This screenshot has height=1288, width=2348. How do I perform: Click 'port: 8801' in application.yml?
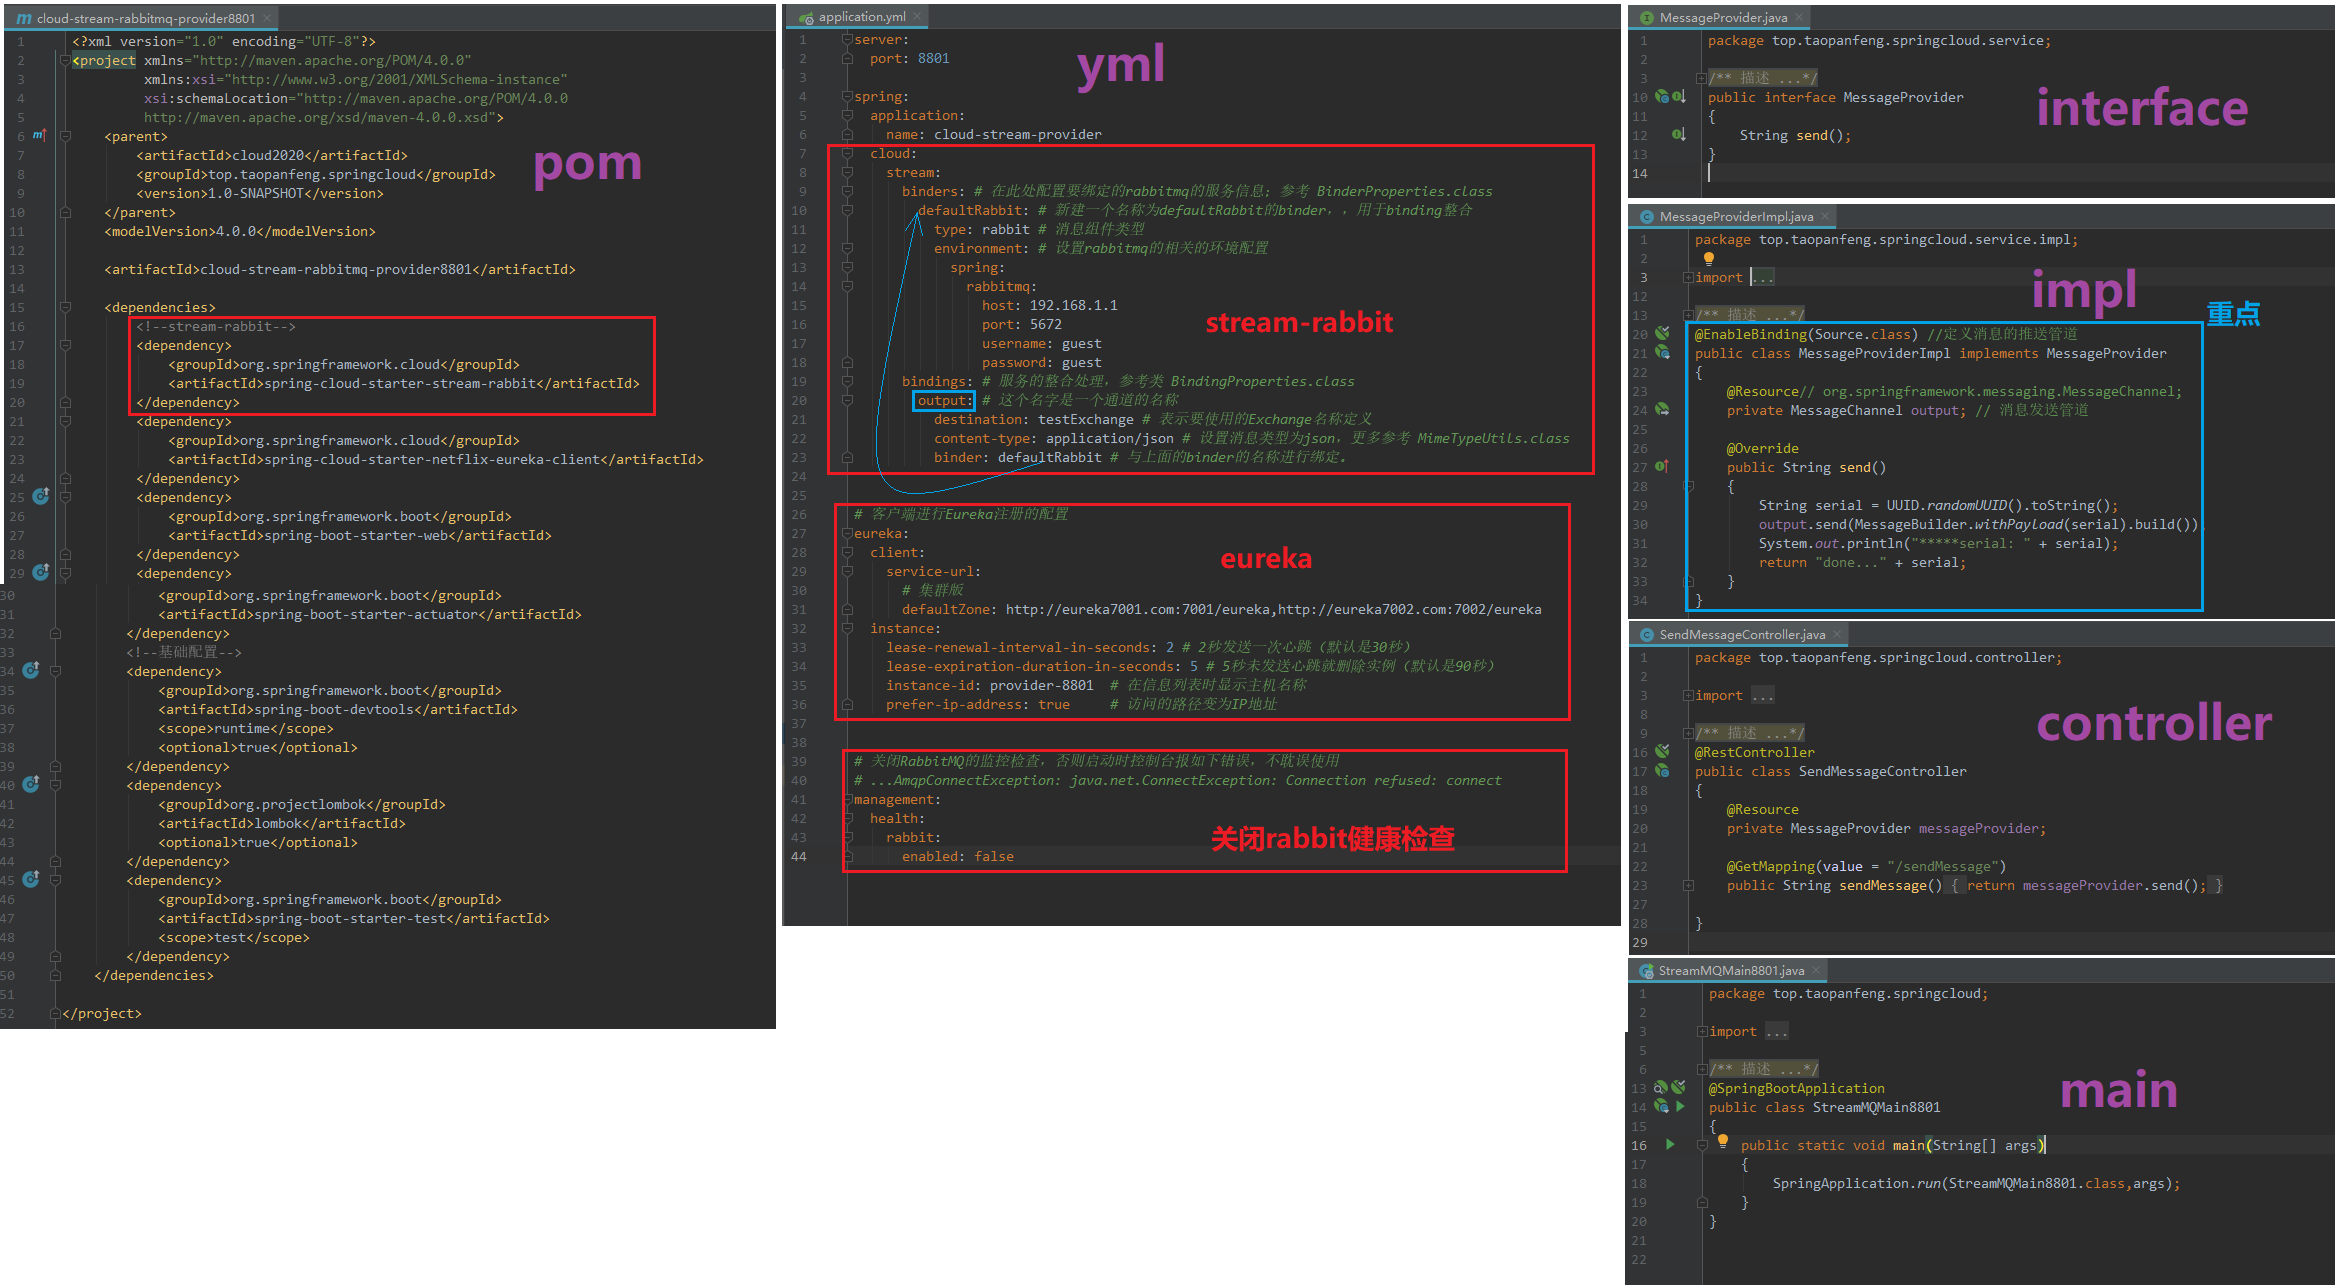[x=909, y=59]
